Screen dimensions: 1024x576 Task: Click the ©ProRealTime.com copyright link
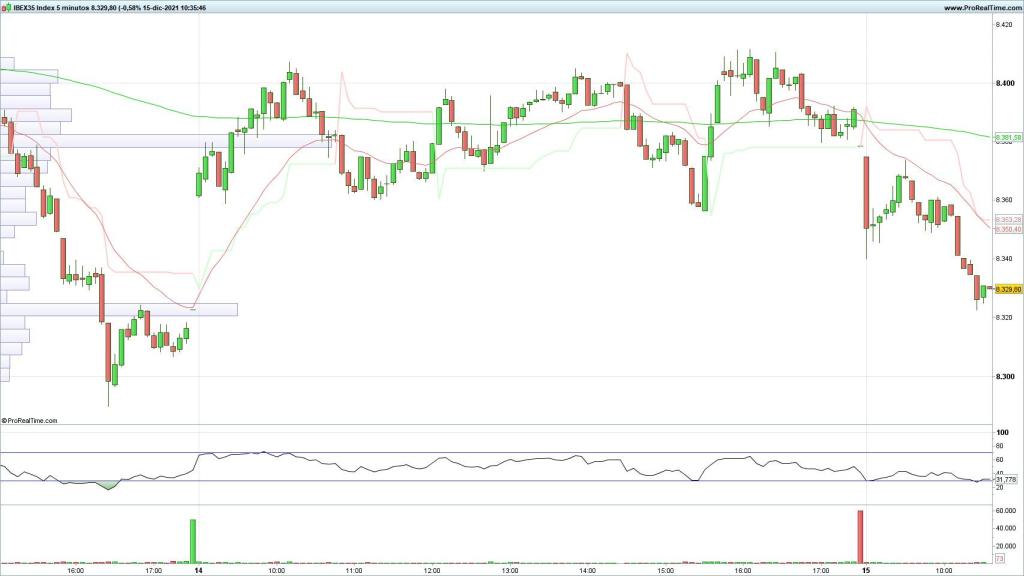click(x=30, y=421)
